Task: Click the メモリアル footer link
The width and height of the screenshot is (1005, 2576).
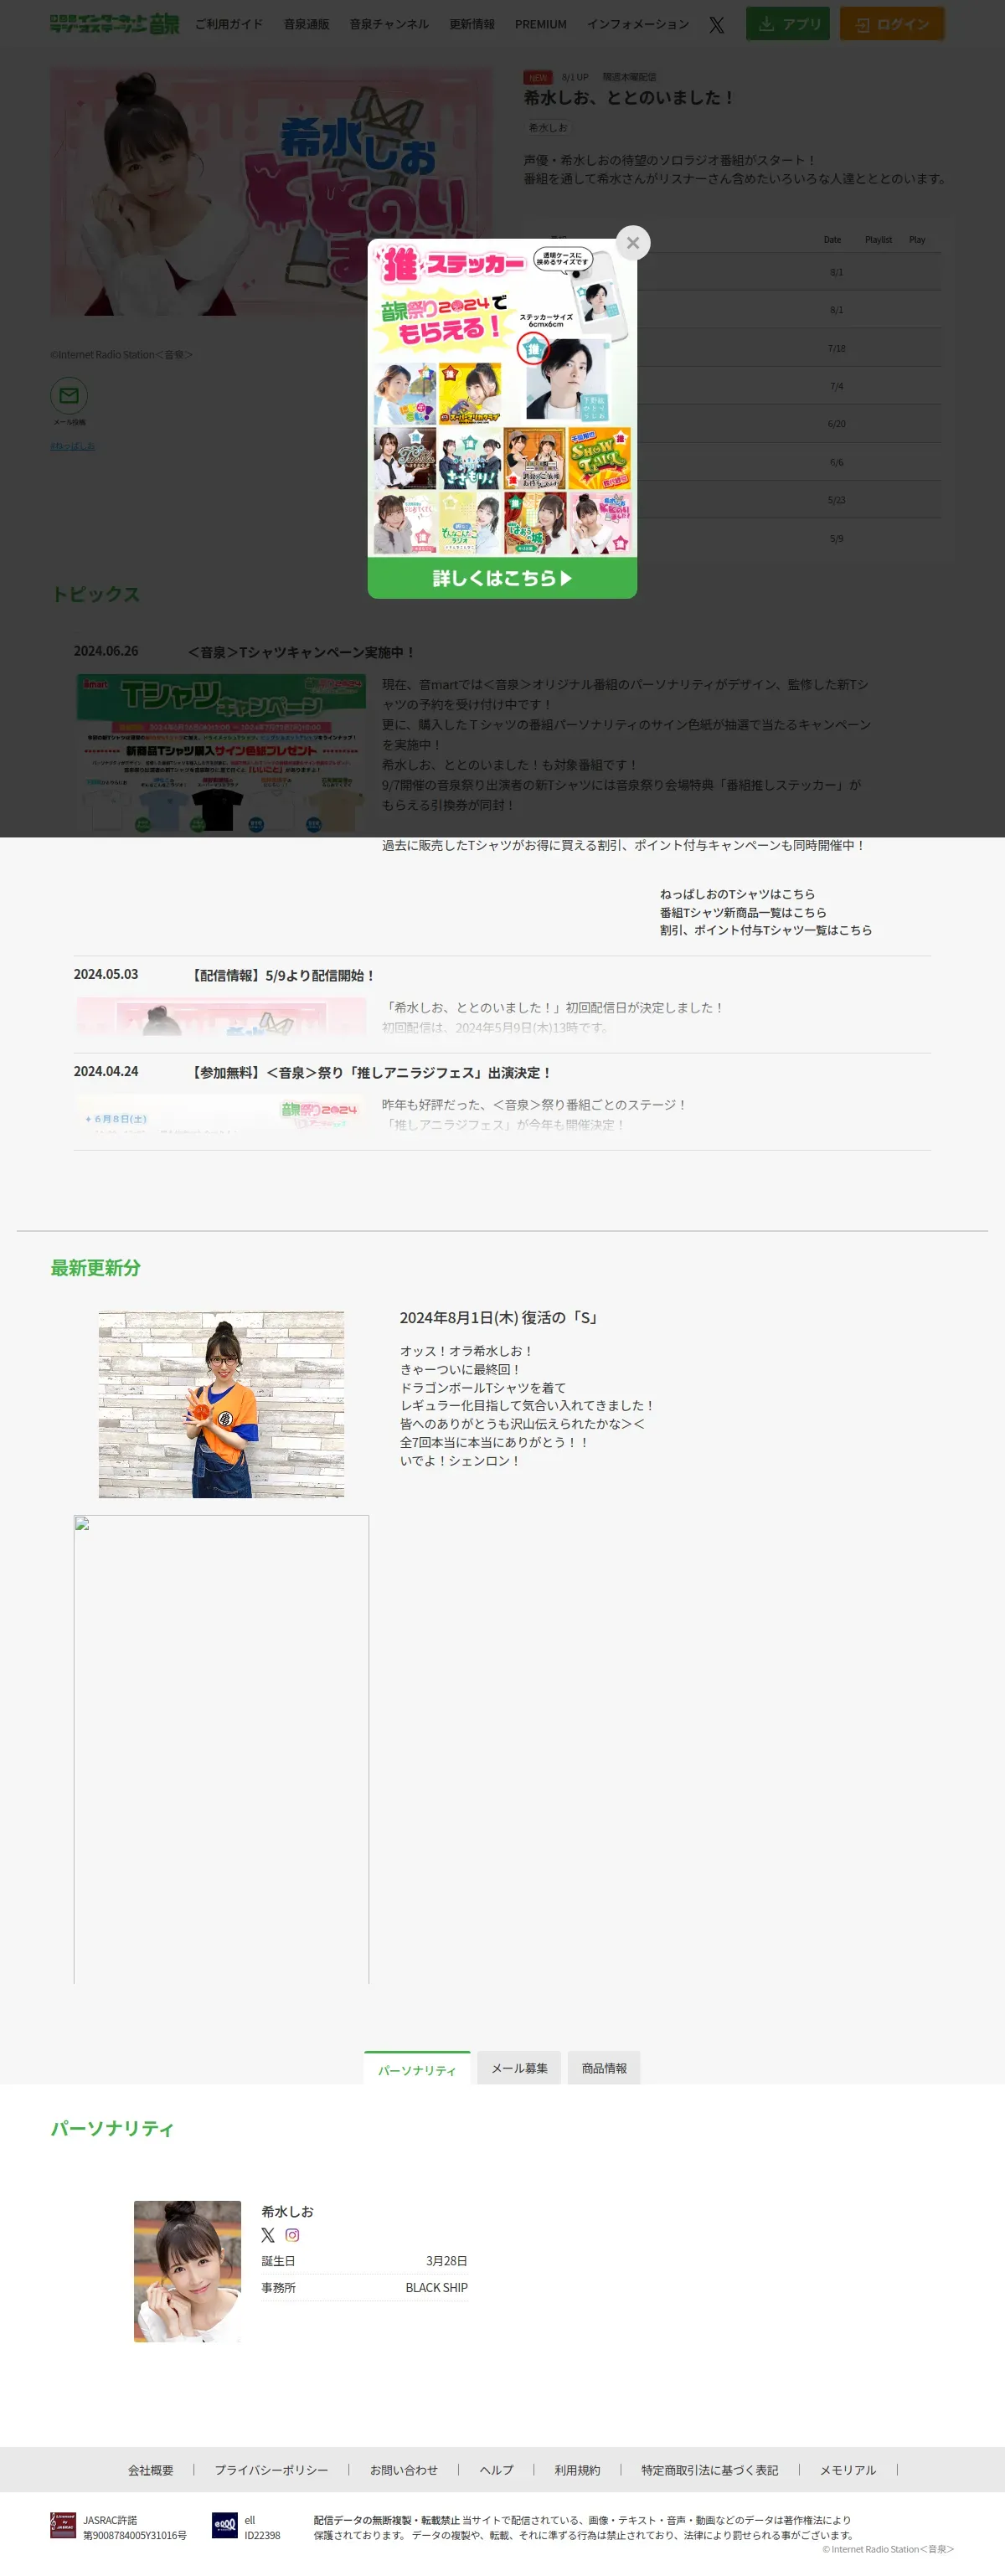Action: 848,2470
